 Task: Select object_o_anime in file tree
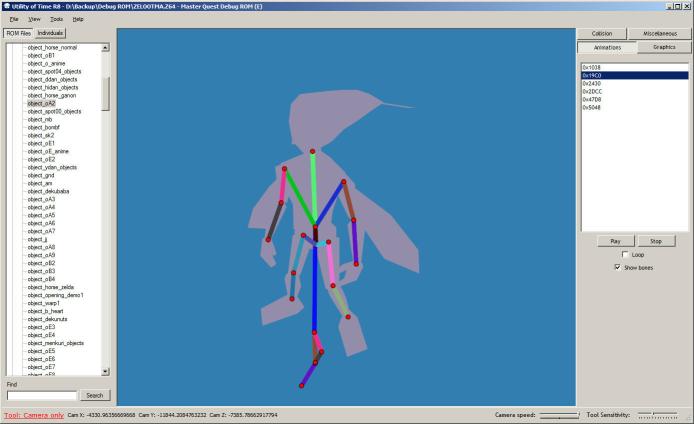(x=46, y=63)
